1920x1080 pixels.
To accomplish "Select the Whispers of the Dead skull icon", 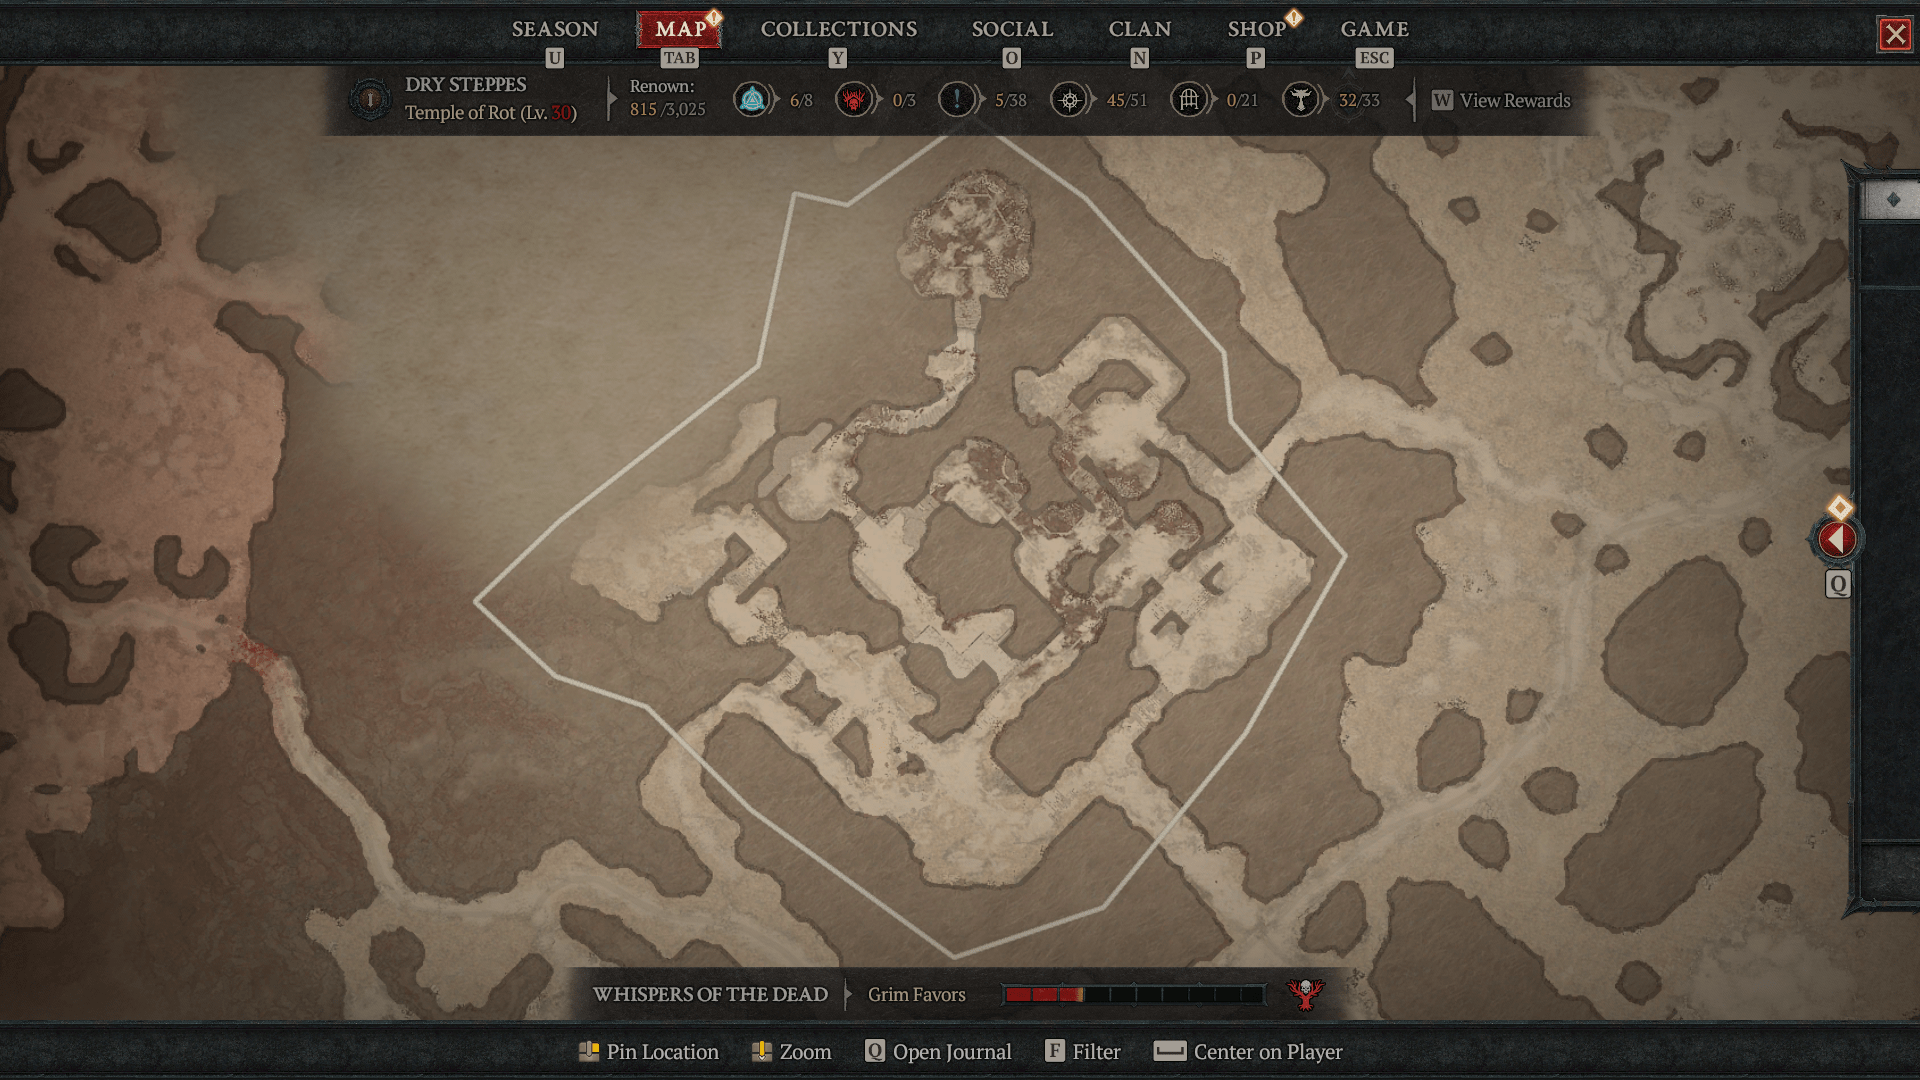I will click(1305, 993).
